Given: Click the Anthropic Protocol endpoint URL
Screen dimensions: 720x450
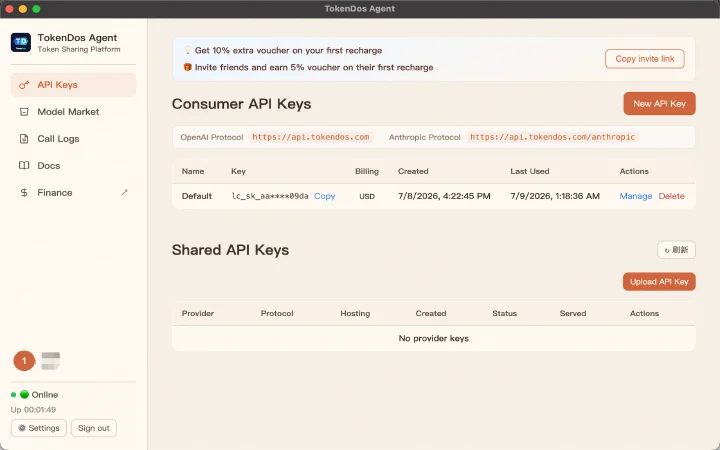Looking at the screenshot, I should [x=552, y=137].
